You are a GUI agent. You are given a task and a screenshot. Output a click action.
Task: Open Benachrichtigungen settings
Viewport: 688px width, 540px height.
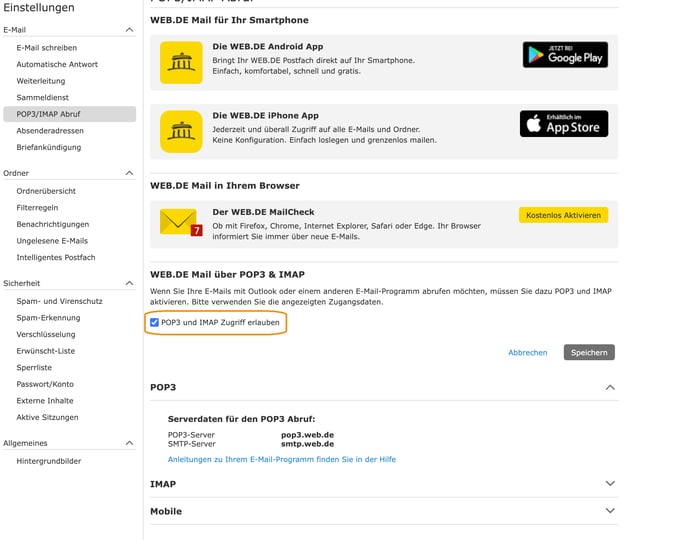[53, 225]
